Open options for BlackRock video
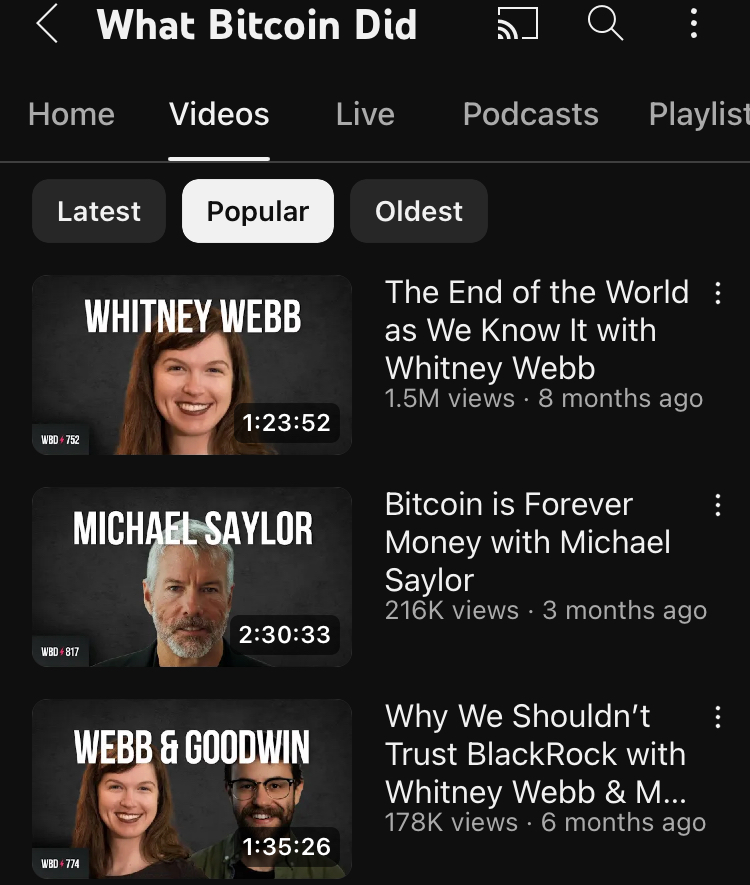The height and width of the screenshot is (885, 750). click(x=717, y=717)
